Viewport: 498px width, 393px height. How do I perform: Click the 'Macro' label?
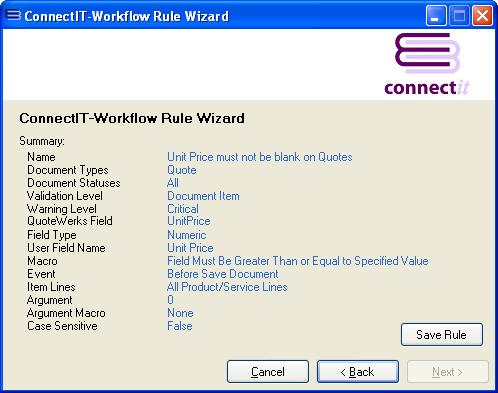click(x=42, y=261)
